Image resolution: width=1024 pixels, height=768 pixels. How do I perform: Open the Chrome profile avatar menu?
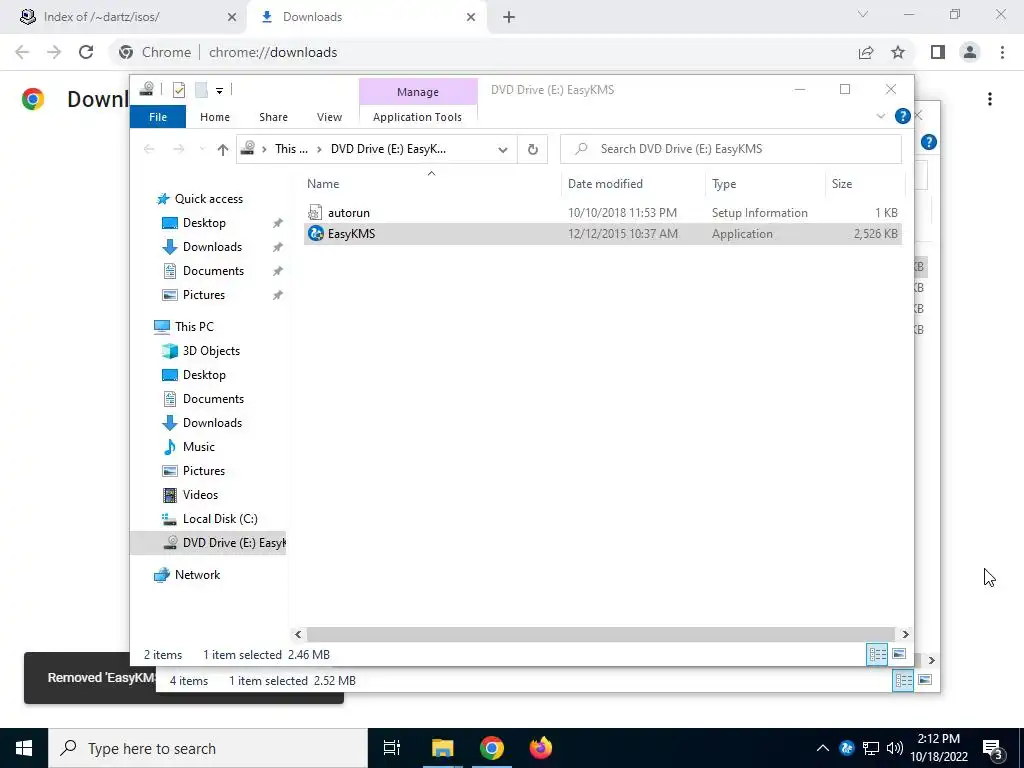(970, 52)
